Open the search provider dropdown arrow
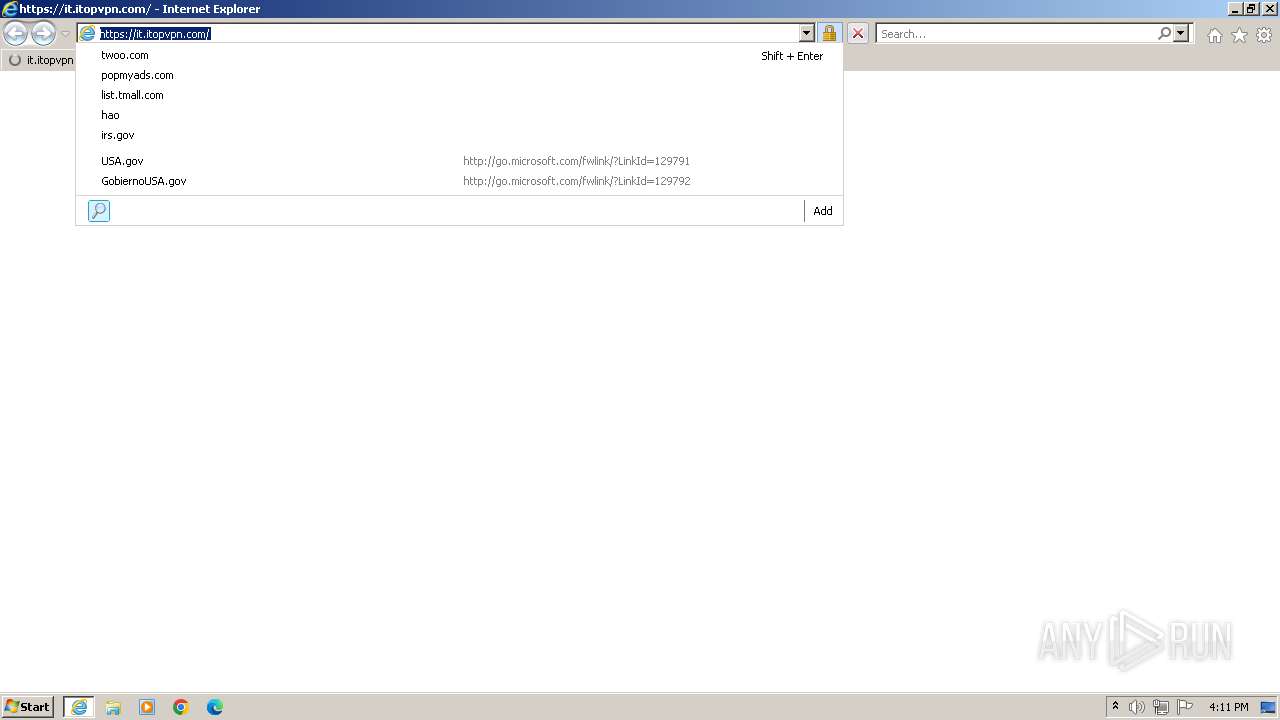1280x720 pixels. (x=1181, y=34)
